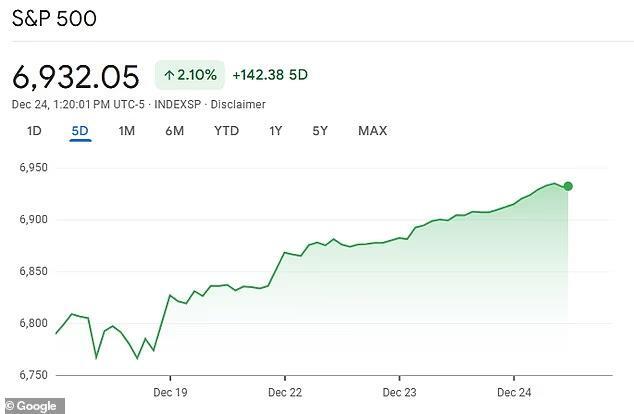Show the 5Y chart range
634x414 pixels.
click(320, 131)
